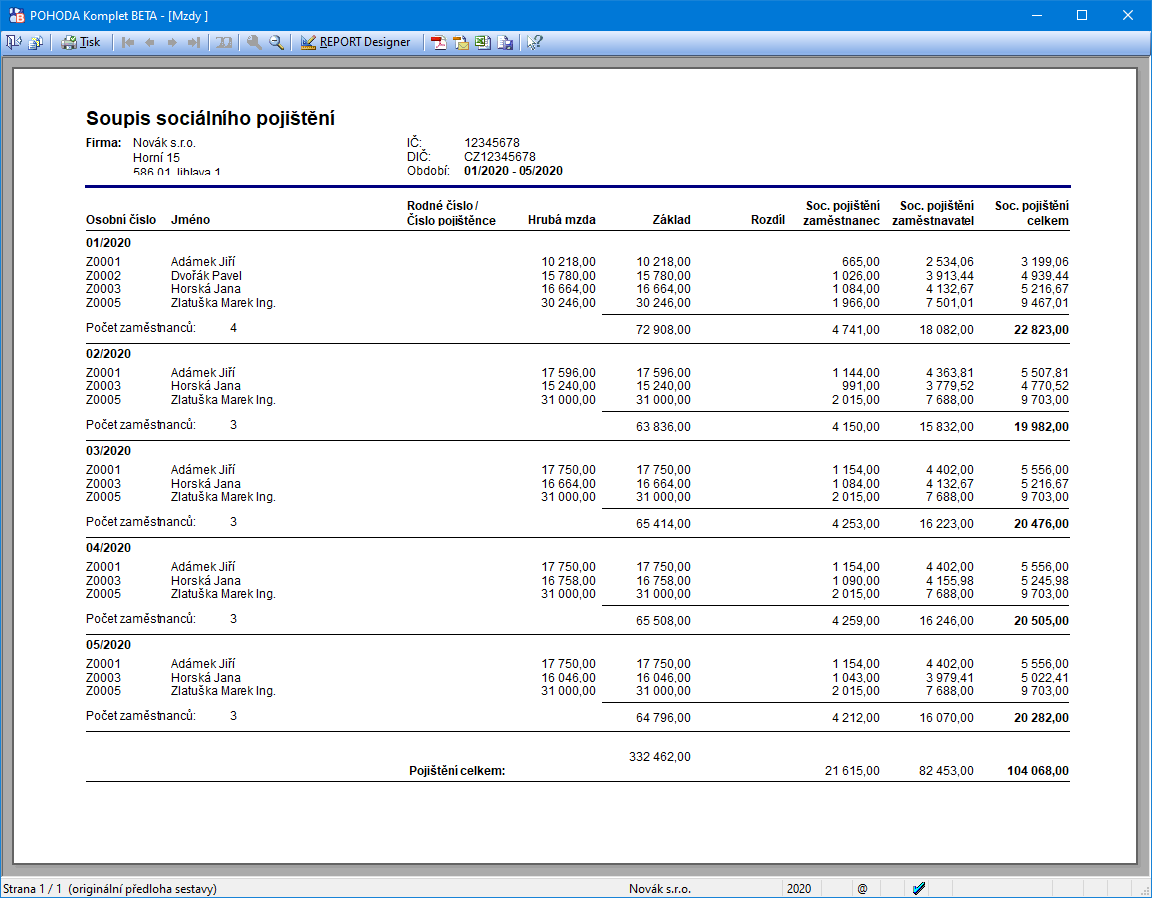The image size is (1152, 898).
Task: Go to first page arrow
Action: point(128,43)
